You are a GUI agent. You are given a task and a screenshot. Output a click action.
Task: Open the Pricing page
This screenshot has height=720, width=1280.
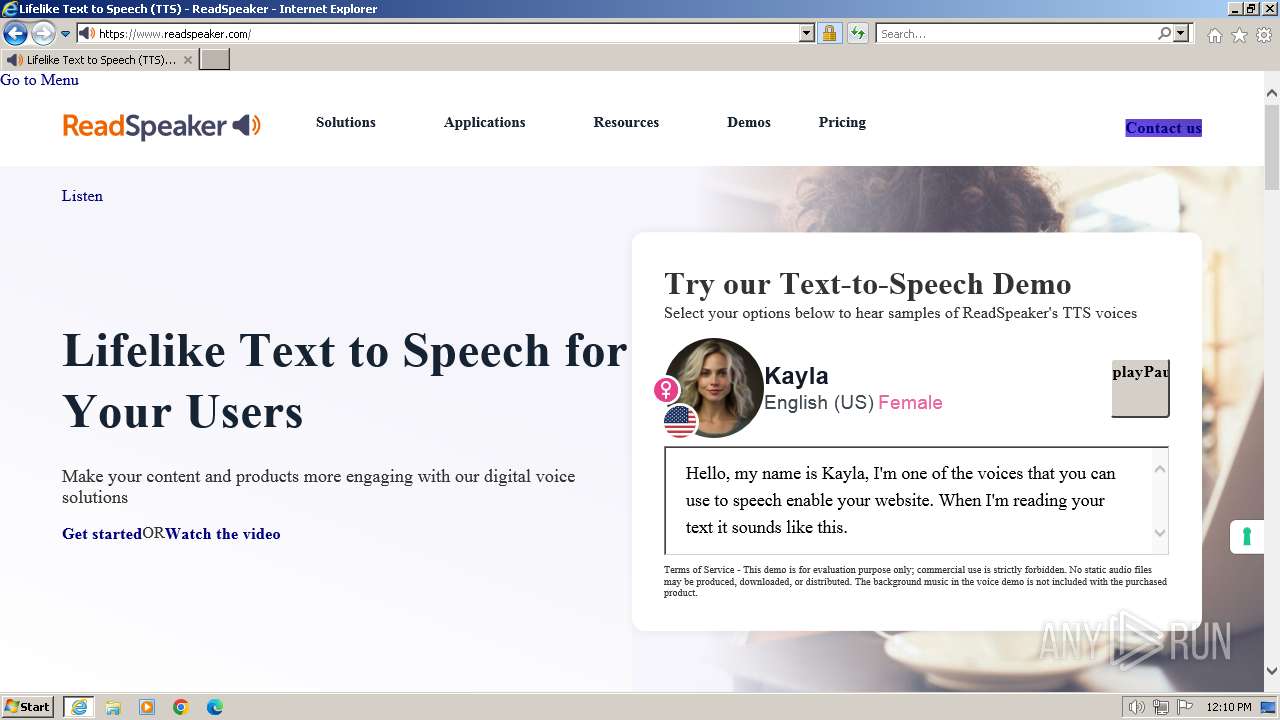(x=842, y=122)
